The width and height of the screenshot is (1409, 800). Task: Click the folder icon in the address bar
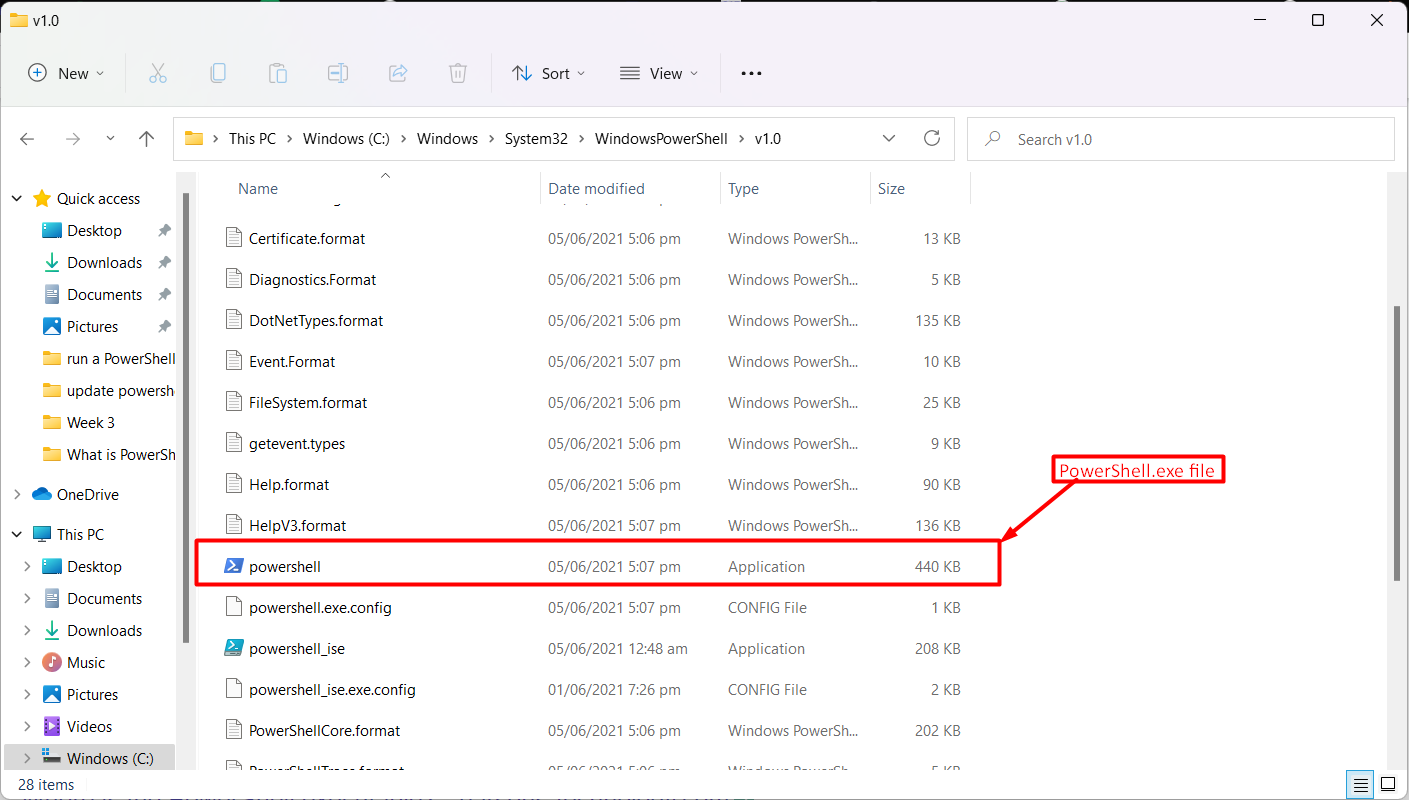[194, 138]
